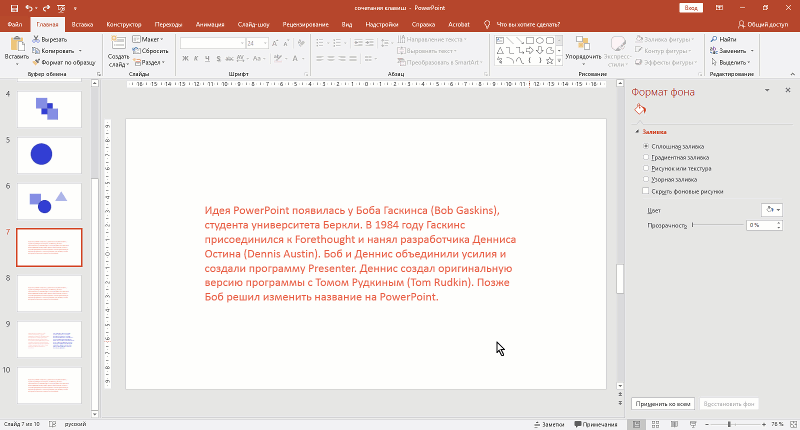The width and height of the screenshot is (800, 430).
Task: Click the Что вы хотите сделать search box
Action: click(x=528, y=24)
